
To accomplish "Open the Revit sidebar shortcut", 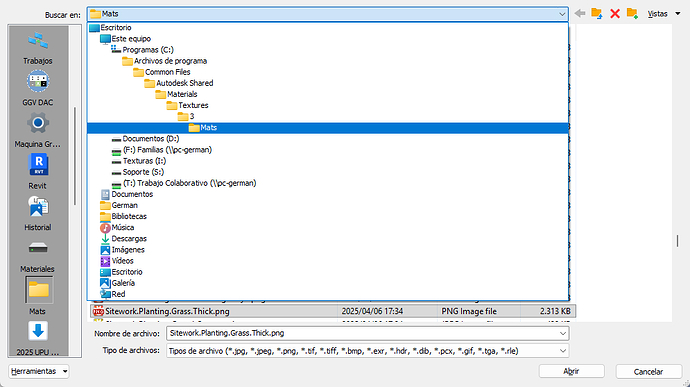I will click(38, 172).
